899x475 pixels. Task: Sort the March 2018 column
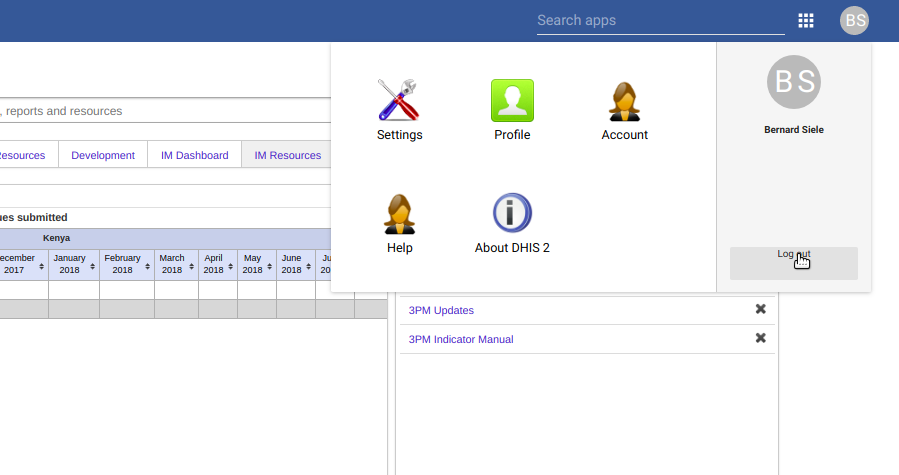click(x=191, y=266)
